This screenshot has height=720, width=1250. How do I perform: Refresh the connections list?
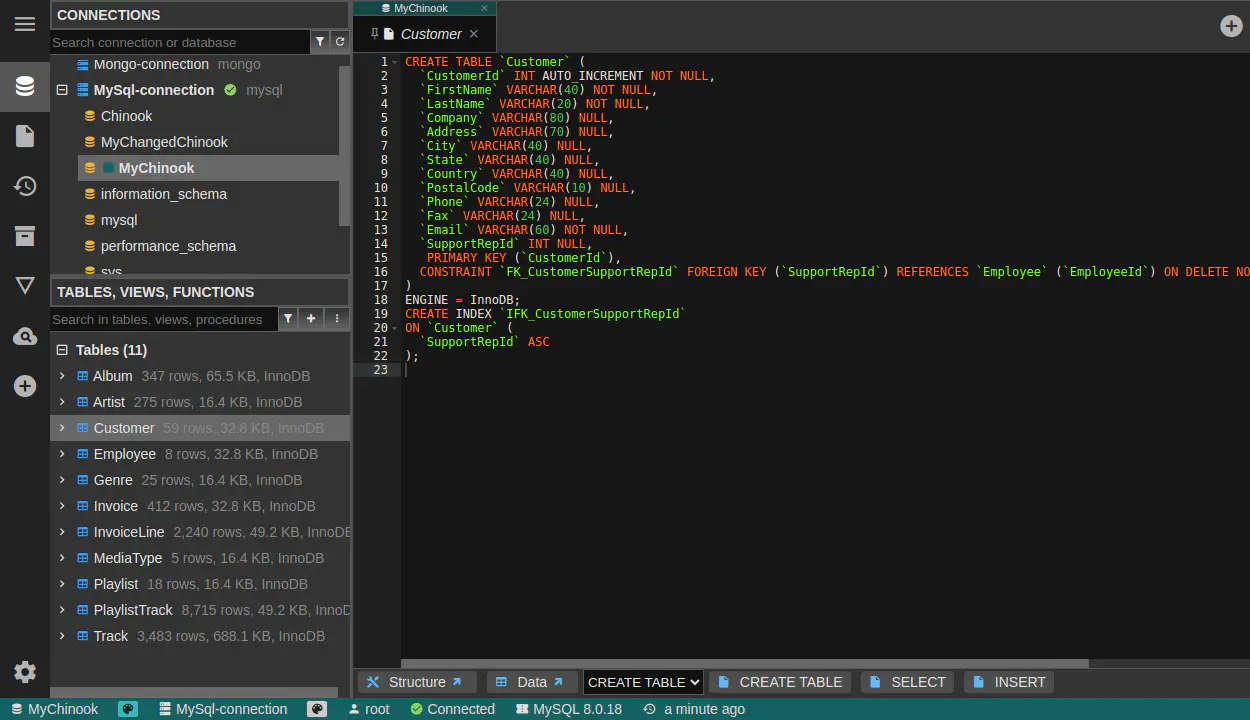point(340,42)
